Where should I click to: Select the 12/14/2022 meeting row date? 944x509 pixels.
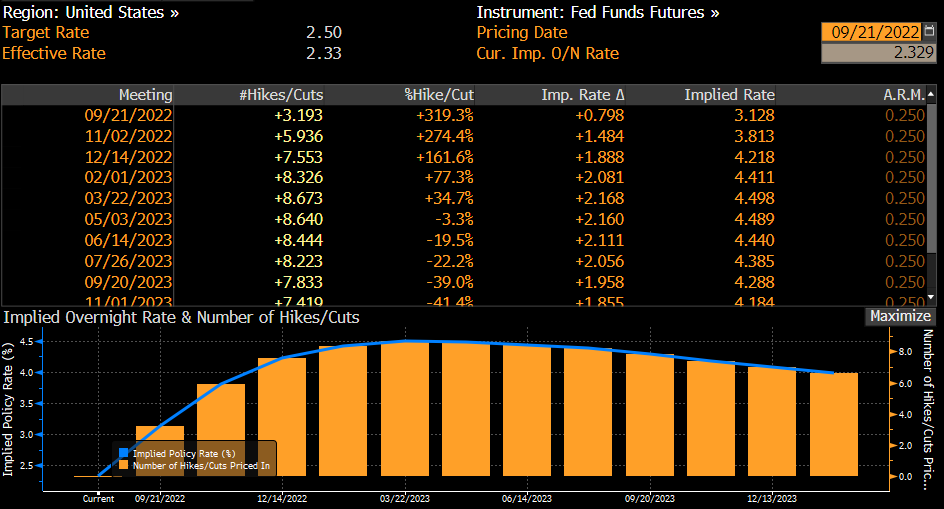click(x=128, y=157)
